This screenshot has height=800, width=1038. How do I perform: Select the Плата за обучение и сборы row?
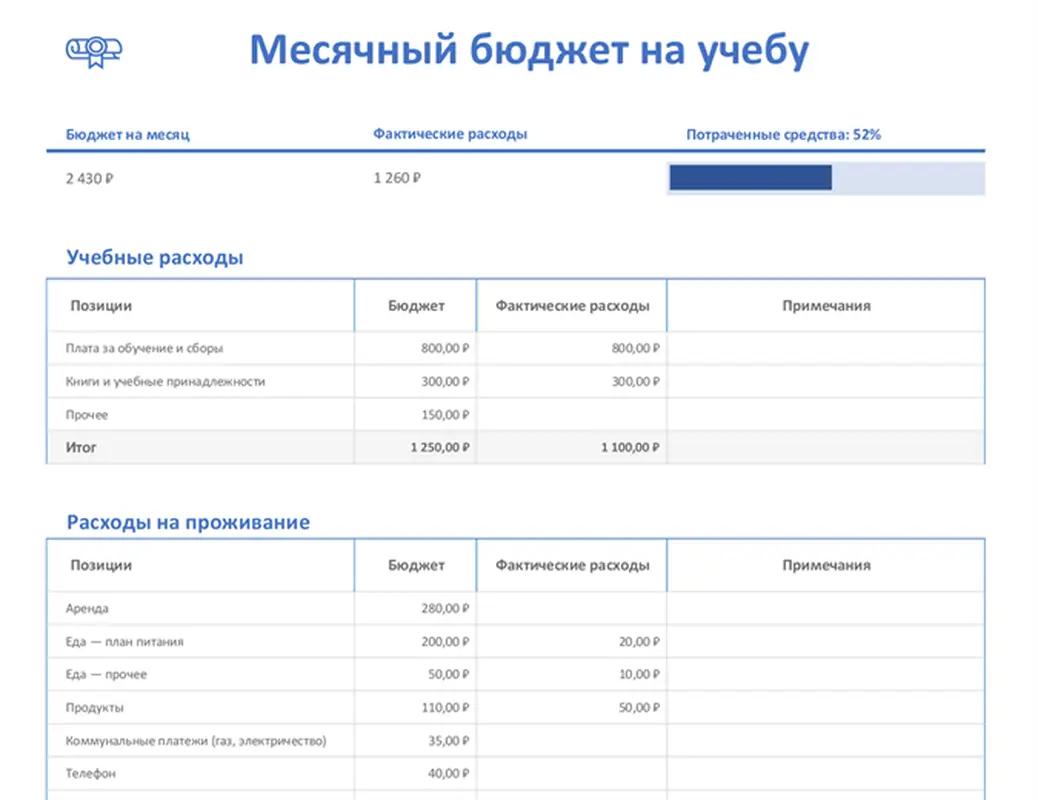tap(140, 348)
